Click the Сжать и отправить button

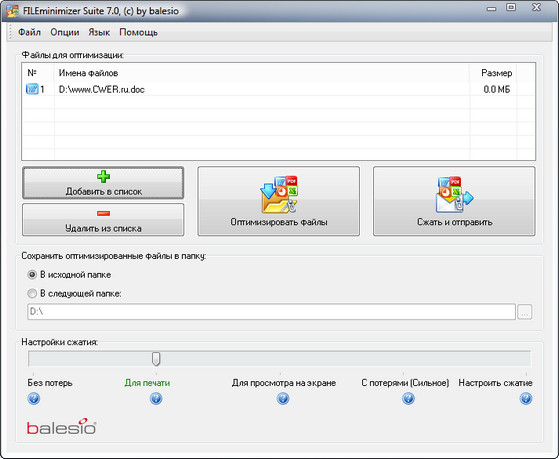[454, 201]
